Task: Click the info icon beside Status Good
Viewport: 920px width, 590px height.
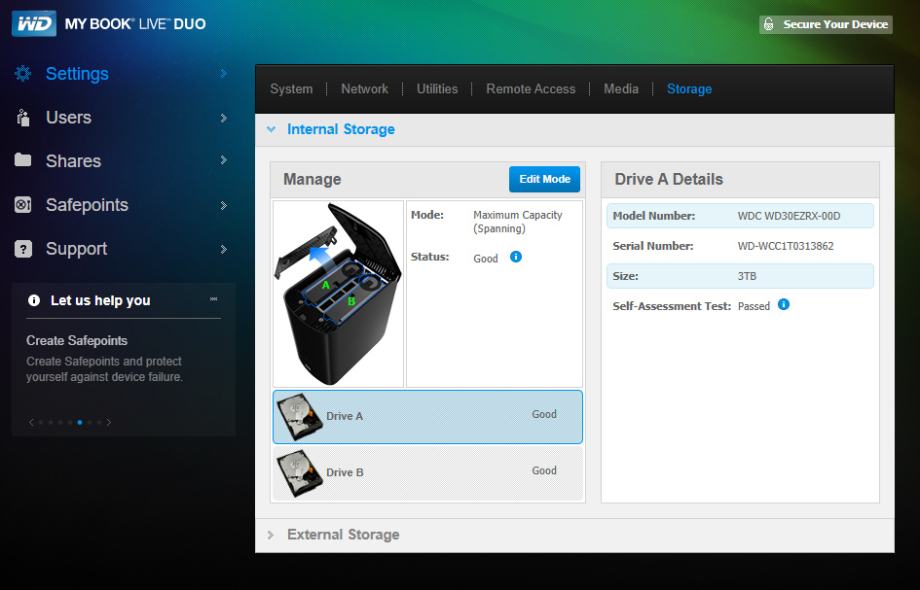Action: 516,257
